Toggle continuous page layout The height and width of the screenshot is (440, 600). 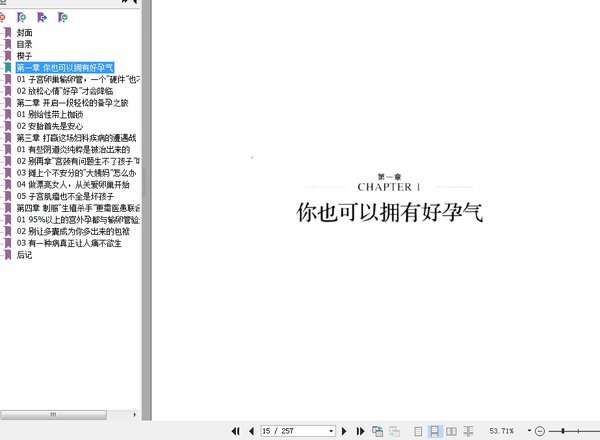[434, 431]
